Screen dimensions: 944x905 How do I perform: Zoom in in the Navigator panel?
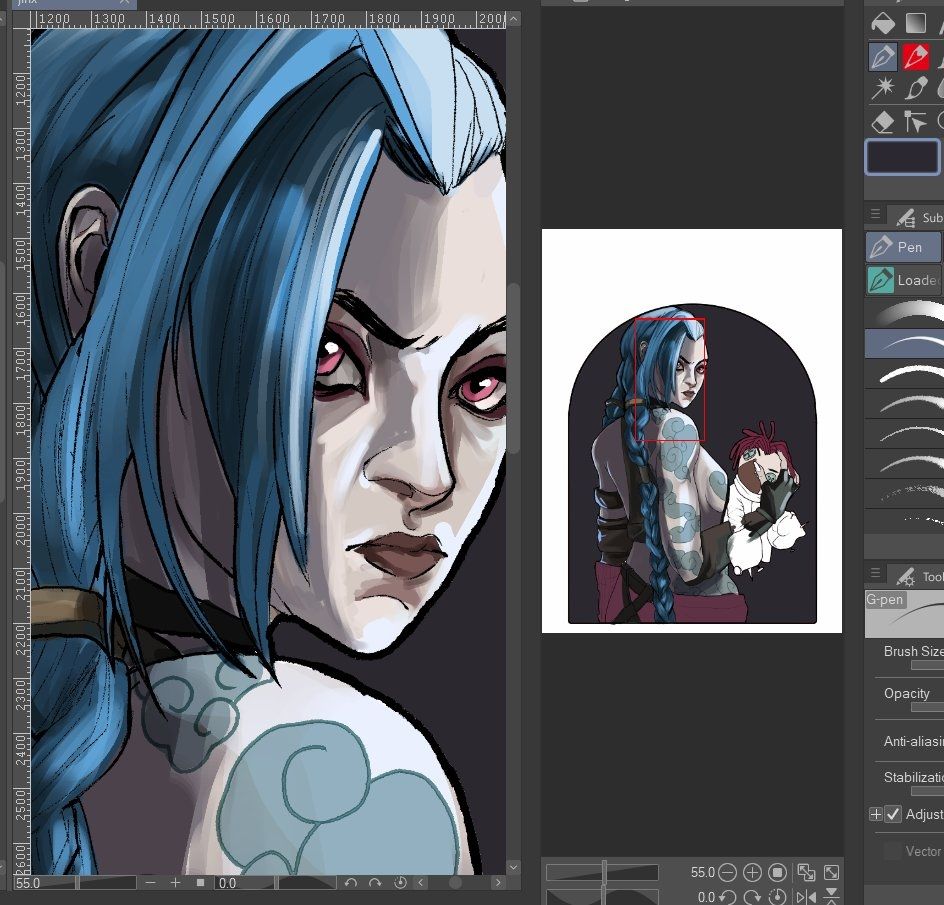tap(752, 872)
